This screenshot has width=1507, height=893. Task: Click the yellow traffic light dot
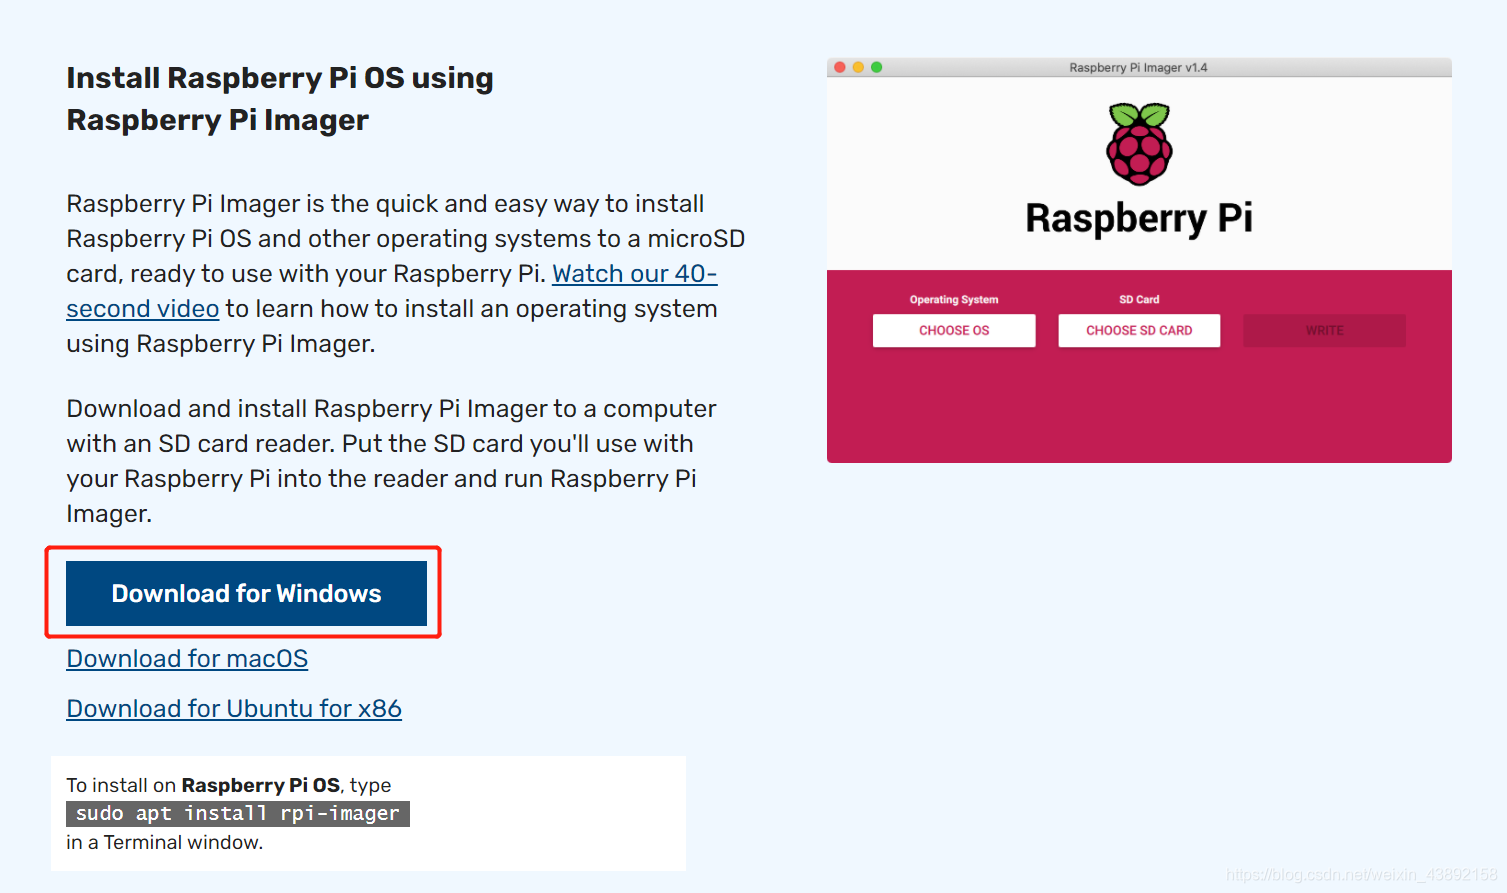[858, 67]
